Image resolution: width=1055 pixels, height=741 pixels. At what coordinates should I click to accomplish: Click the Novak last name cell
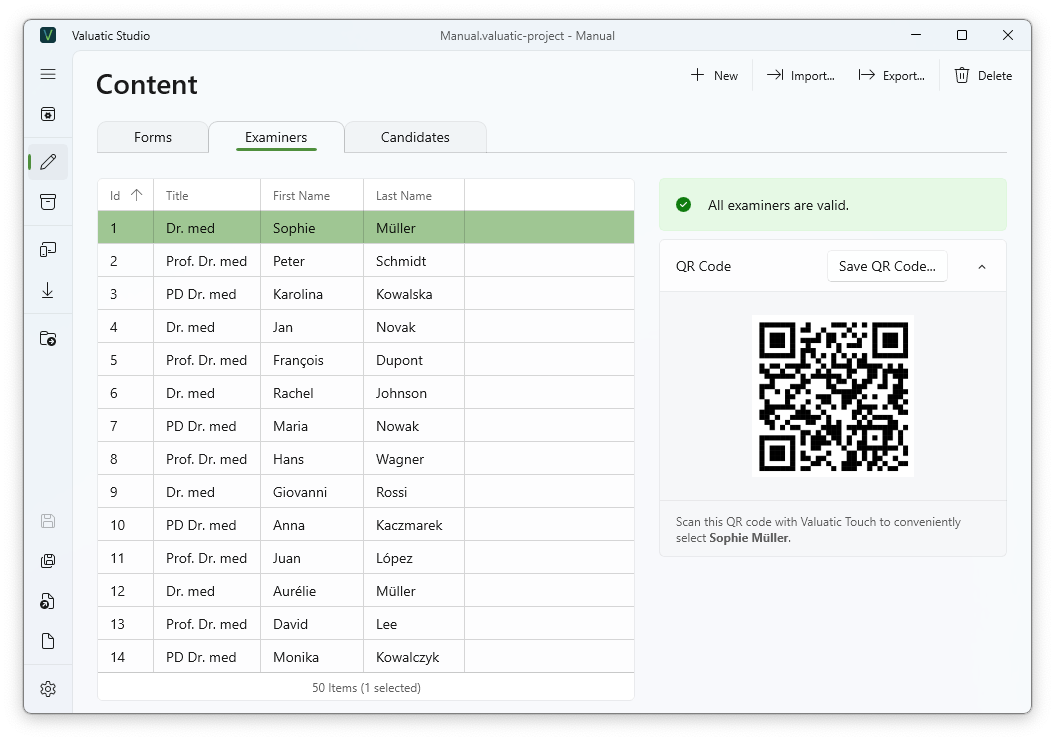coord(414,326)
